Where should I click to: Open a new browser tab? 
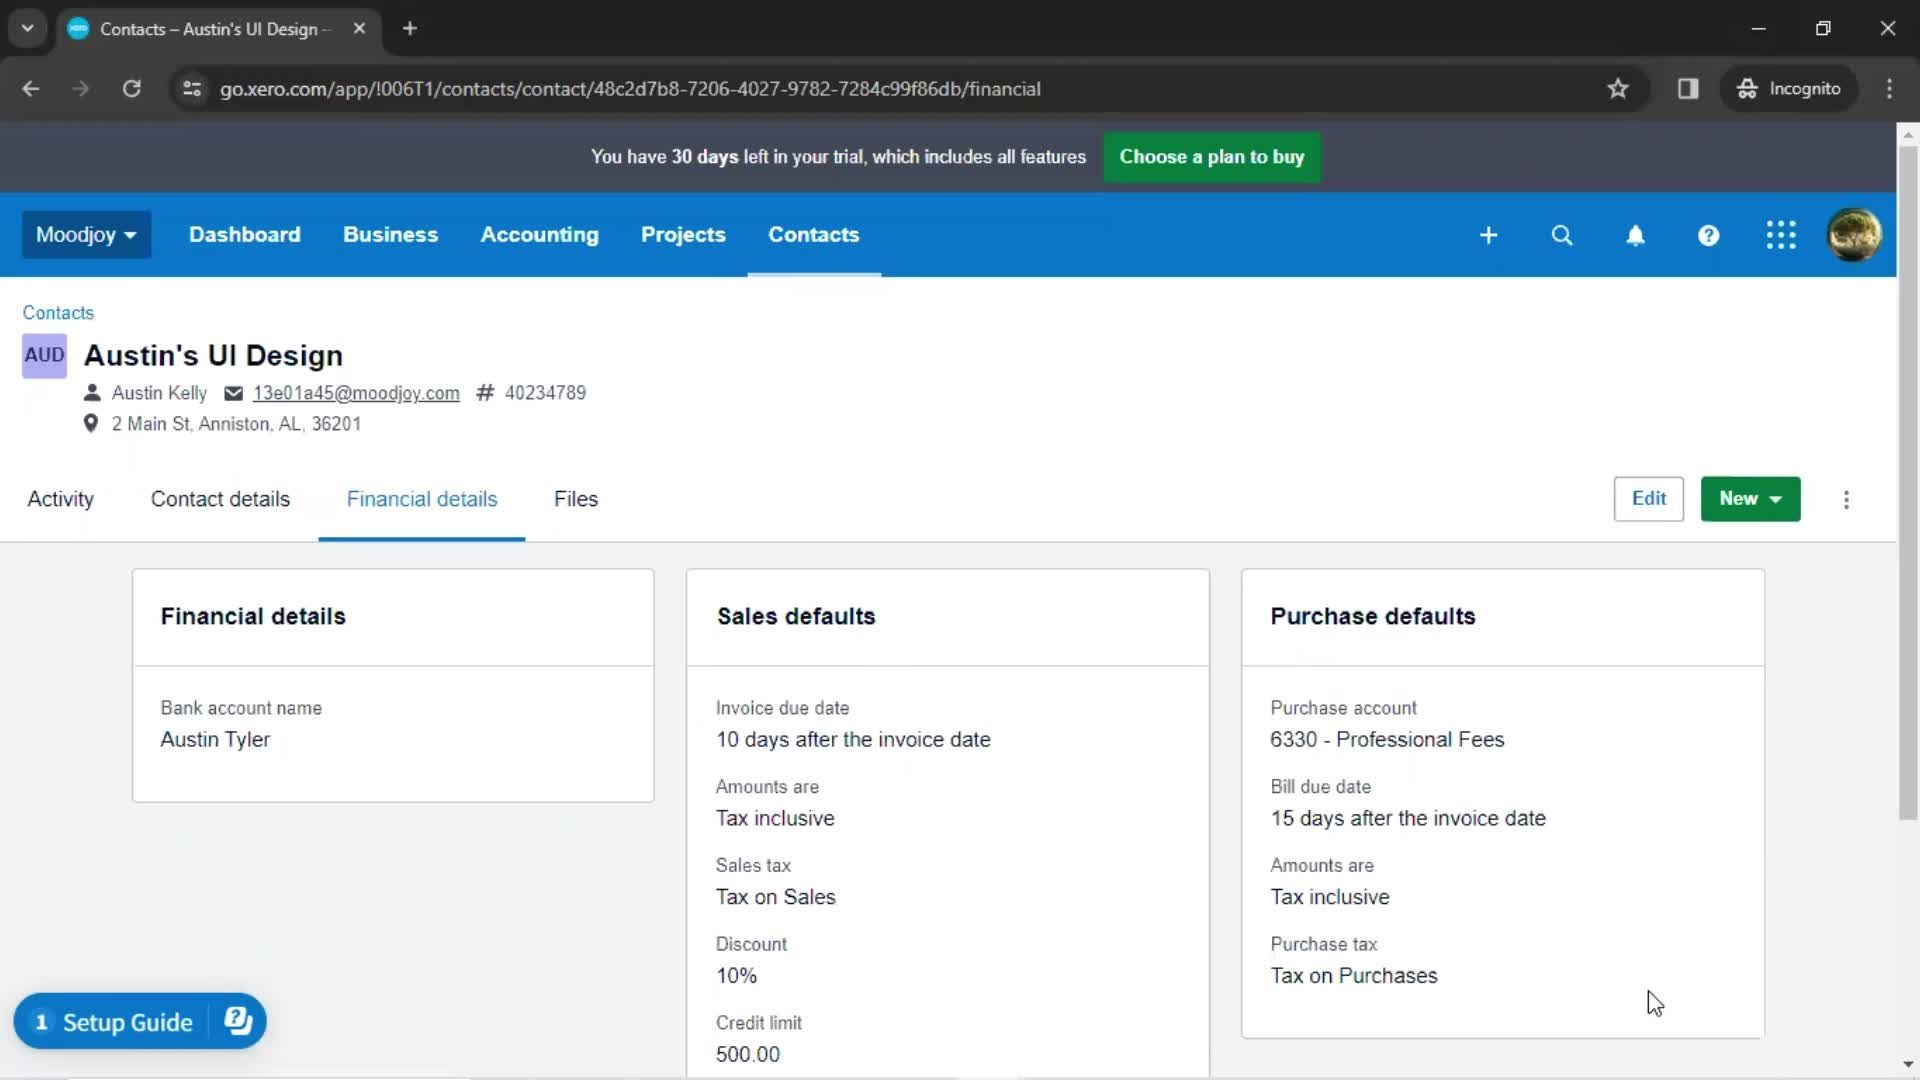click(x=409, y=29)
